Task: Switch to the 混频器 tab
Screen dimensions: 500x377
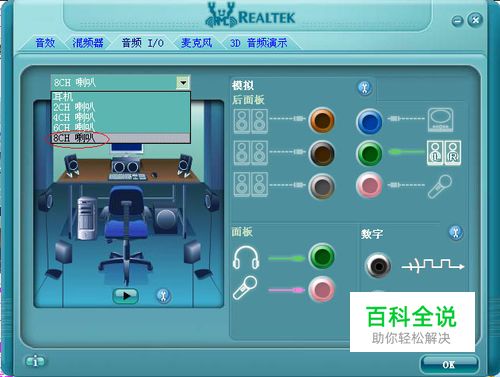Action: pyautogui.click(x=88, y=43)
